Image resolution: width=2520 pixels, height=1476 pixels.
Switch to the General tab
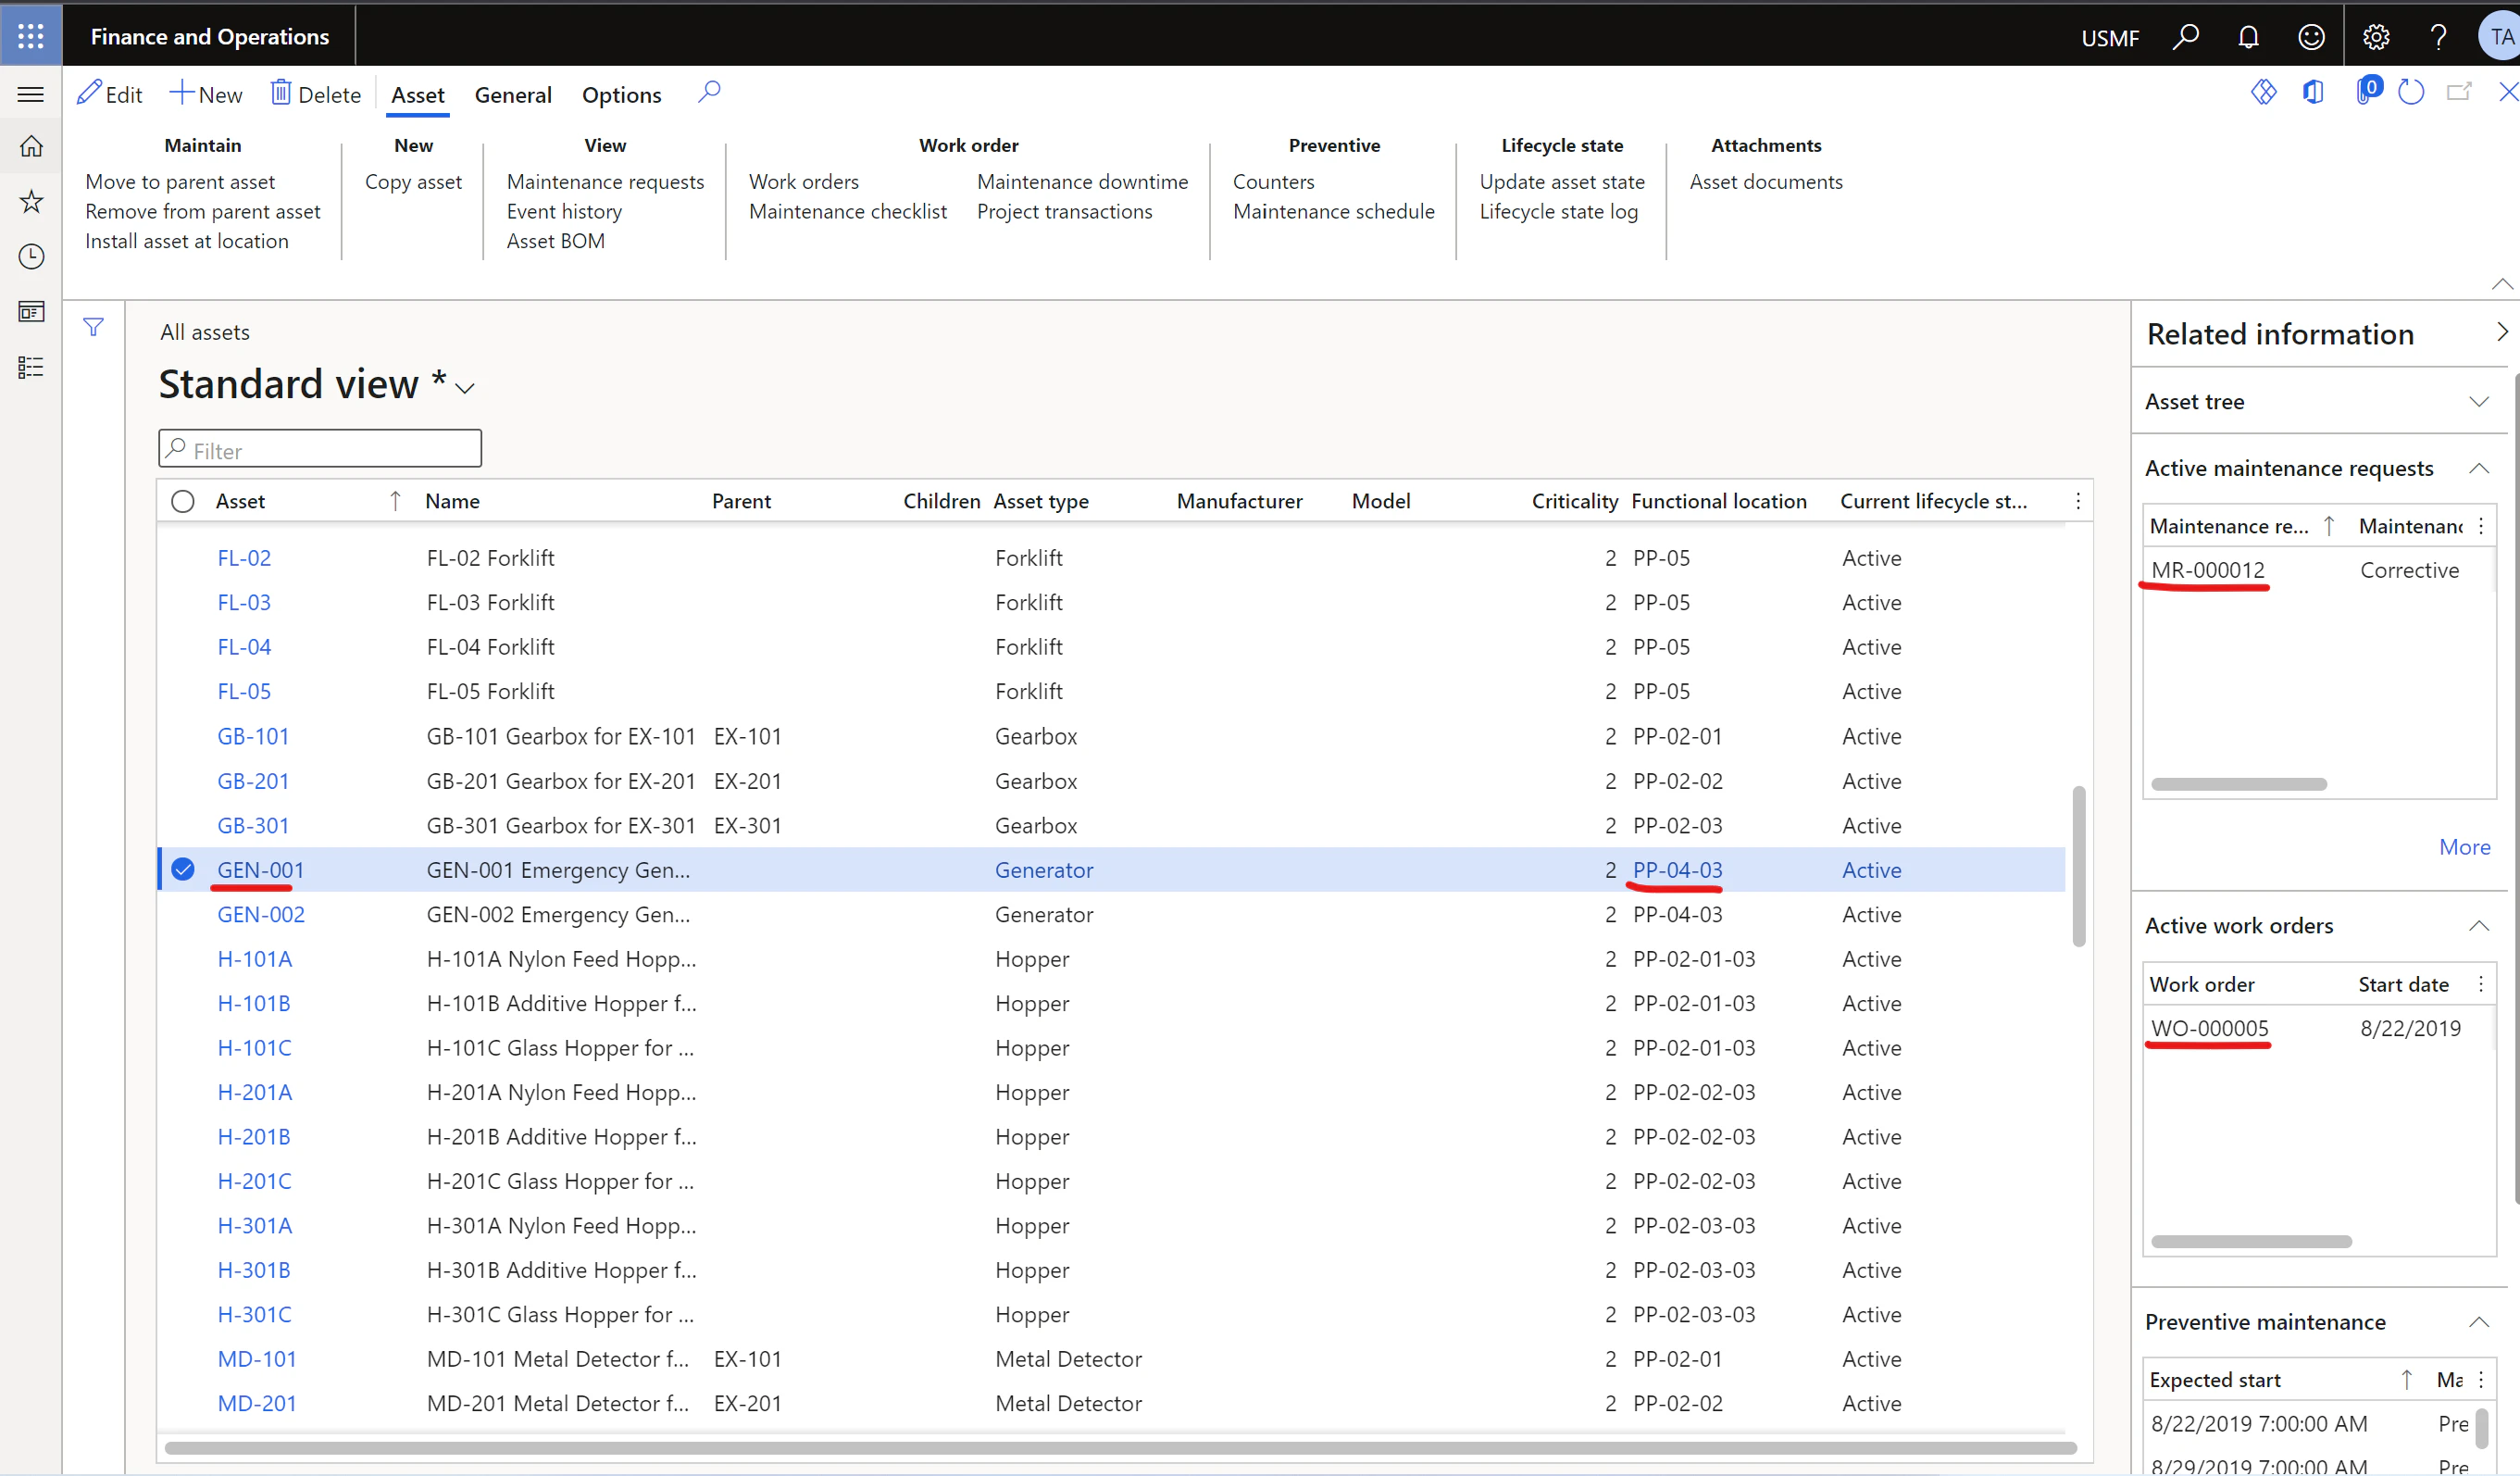(x=513, y=95)
